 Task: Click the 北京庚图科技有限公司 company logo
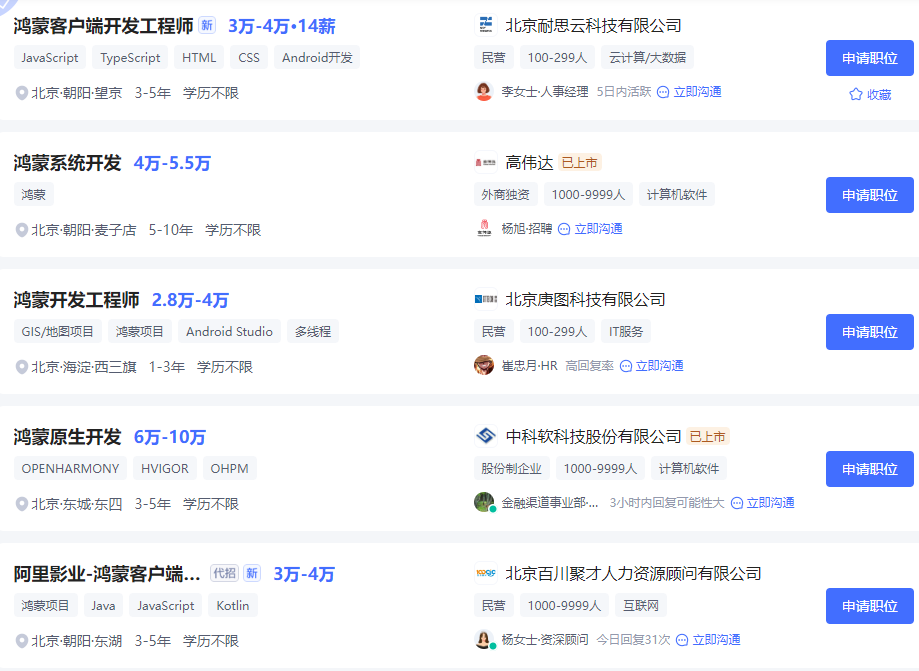[x=485, y=299]
